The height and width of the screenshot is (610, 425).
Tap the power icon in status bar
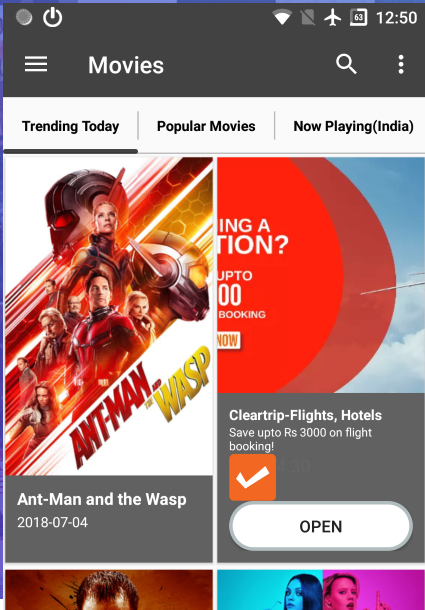[53, 18]
